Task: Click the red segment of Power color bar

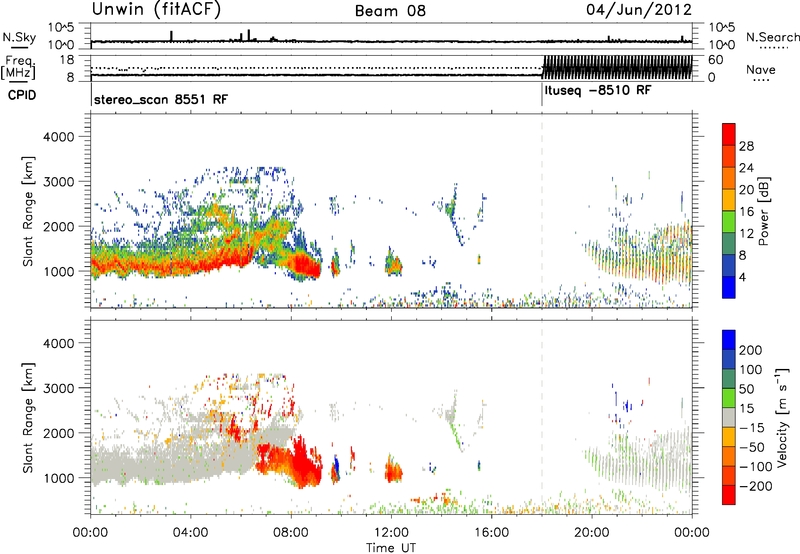Action: [729, 134]
